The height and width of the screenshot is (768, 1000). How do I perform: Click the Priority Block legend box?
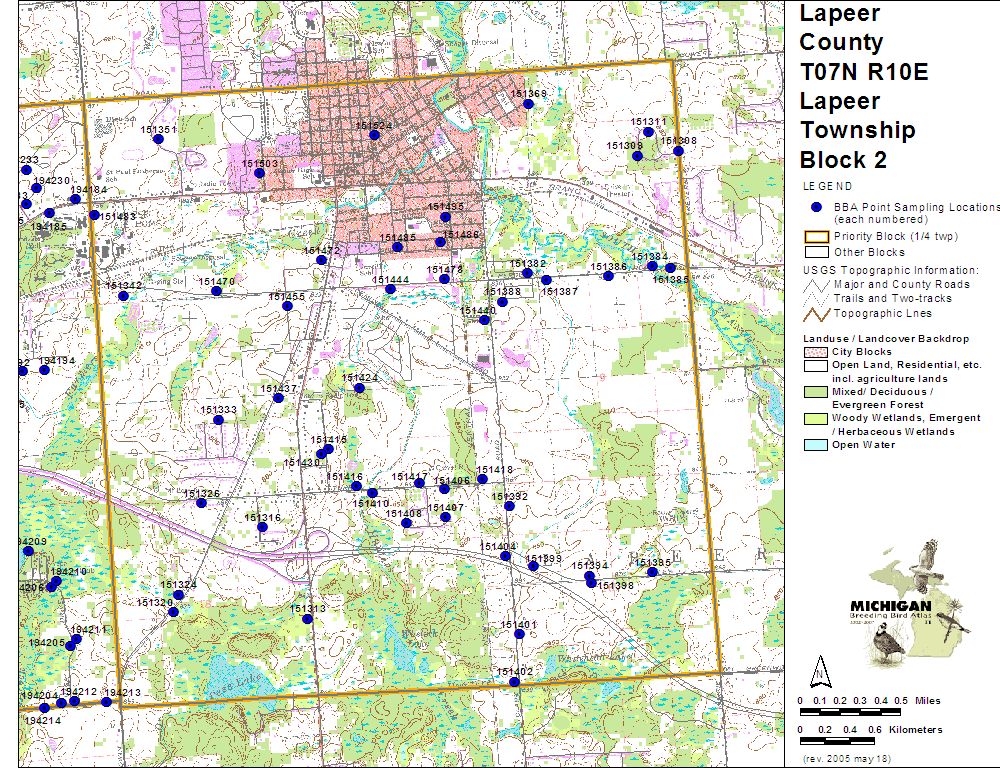point(816,237)
